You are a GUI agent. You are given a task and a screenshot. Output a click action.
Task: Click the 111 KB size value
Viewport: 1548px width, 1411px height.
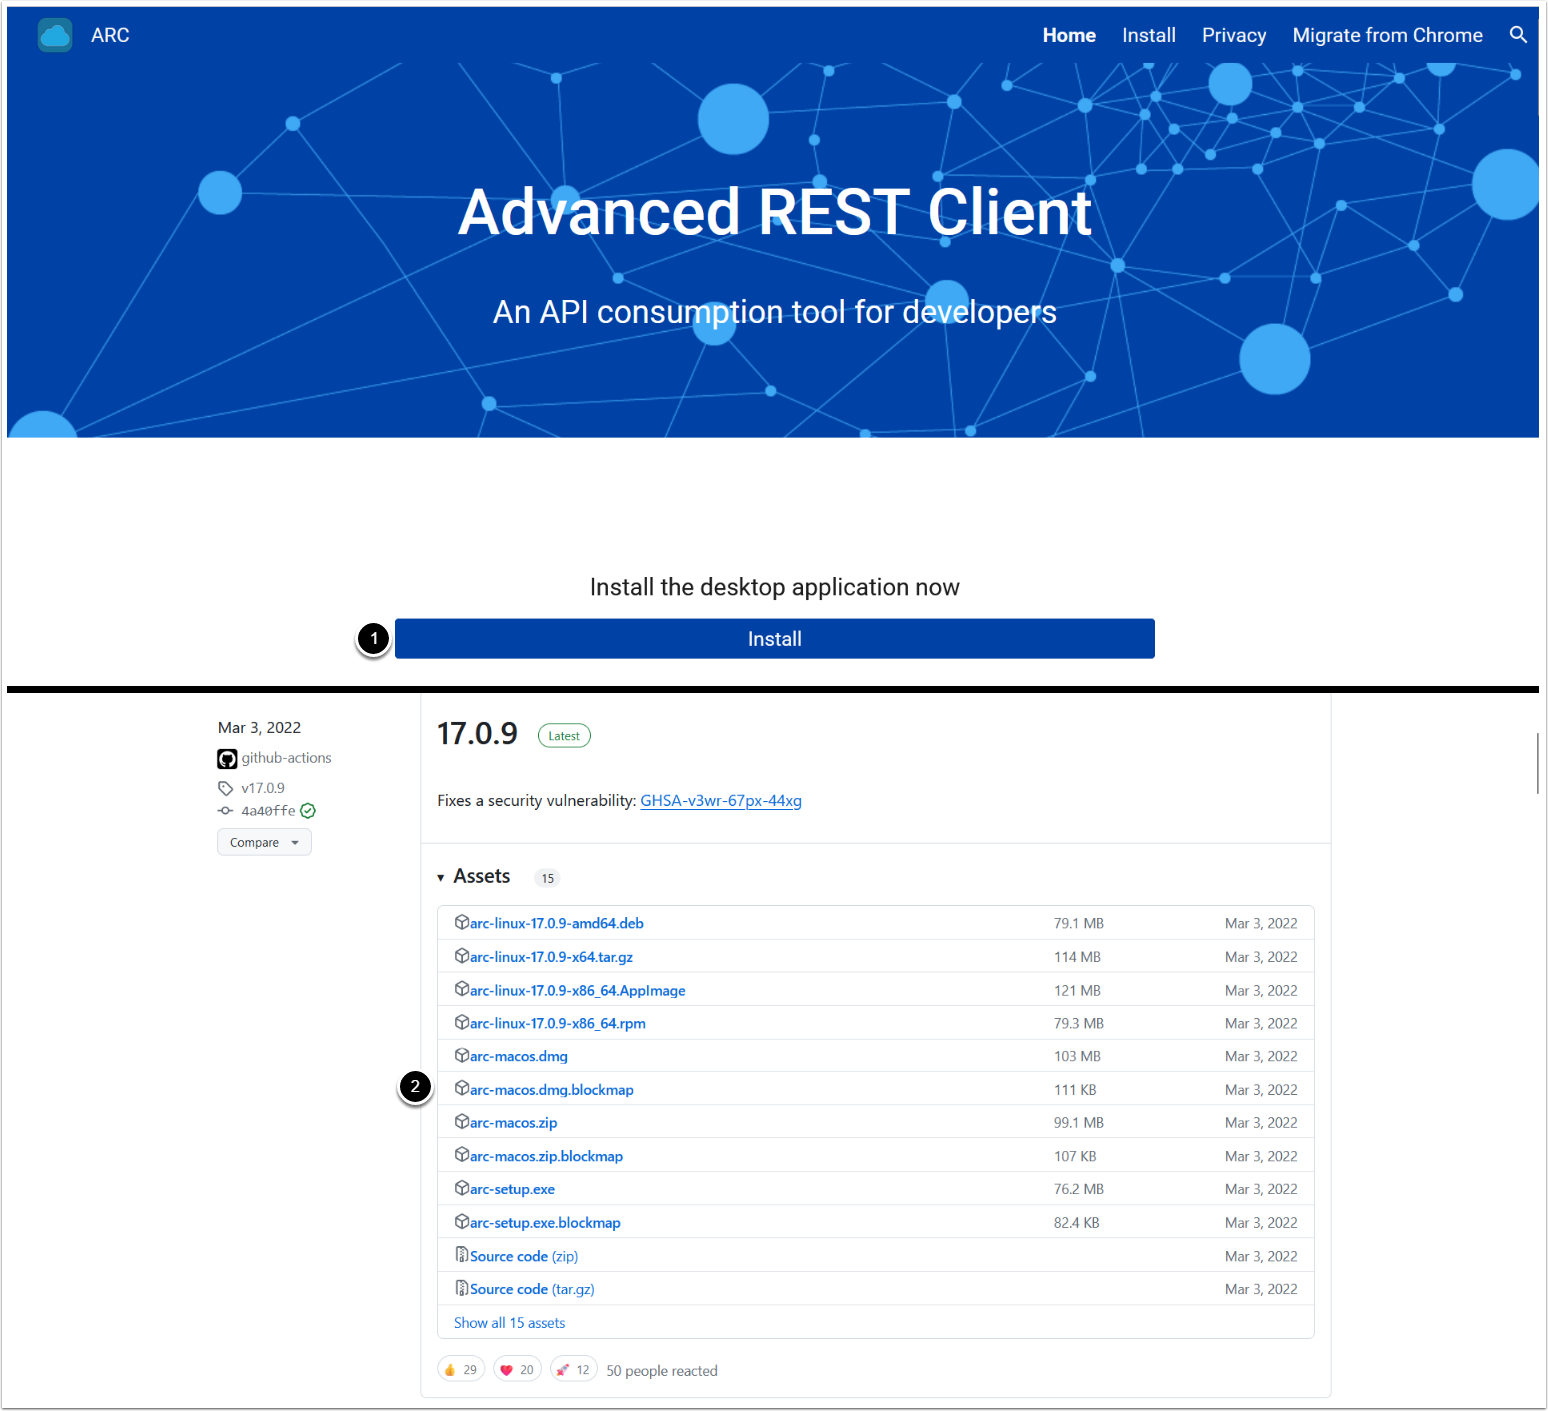(x=1075, y=1090)
